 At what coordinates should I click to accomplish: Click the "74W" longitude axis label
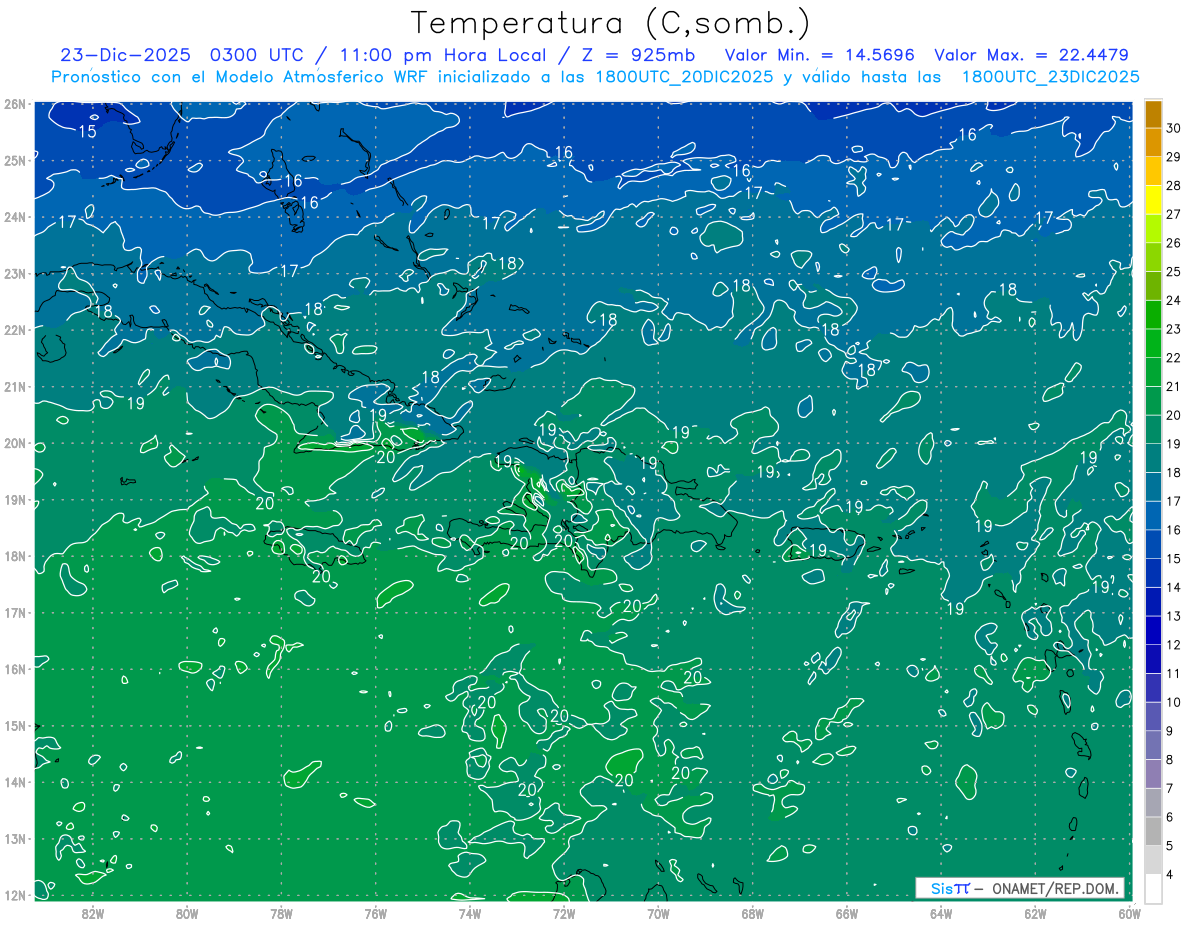470,912
